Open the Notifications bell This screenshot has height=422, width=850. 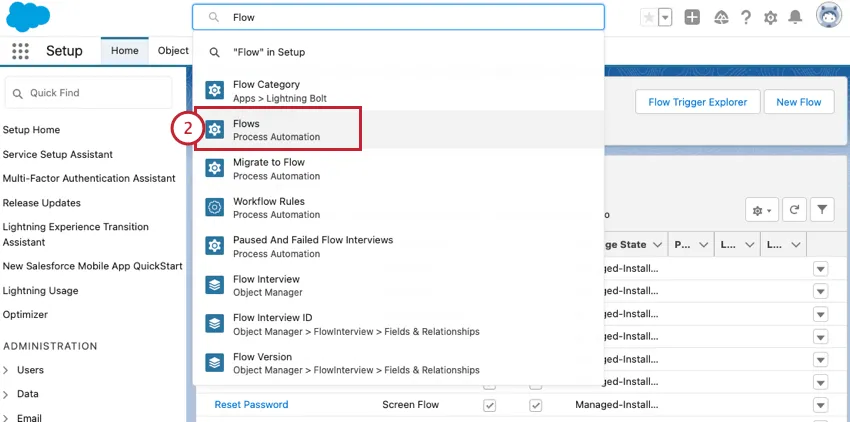tap(796, 18)
